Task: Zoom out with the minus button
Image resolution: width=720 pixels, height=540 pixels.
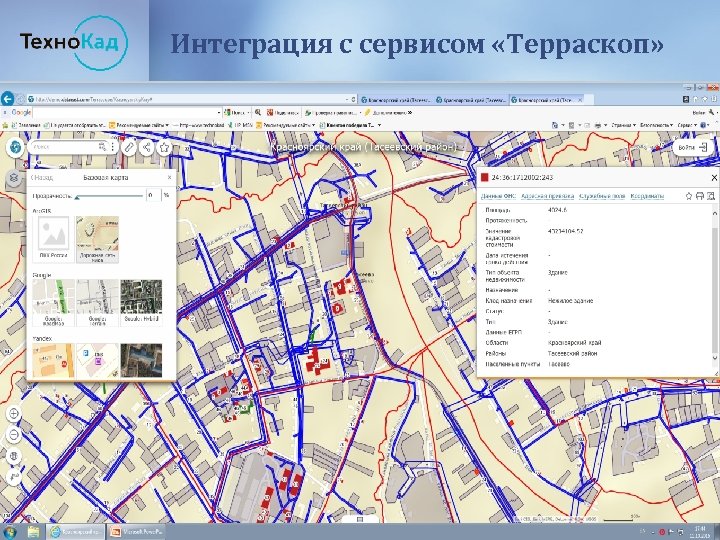Action: 13,434
